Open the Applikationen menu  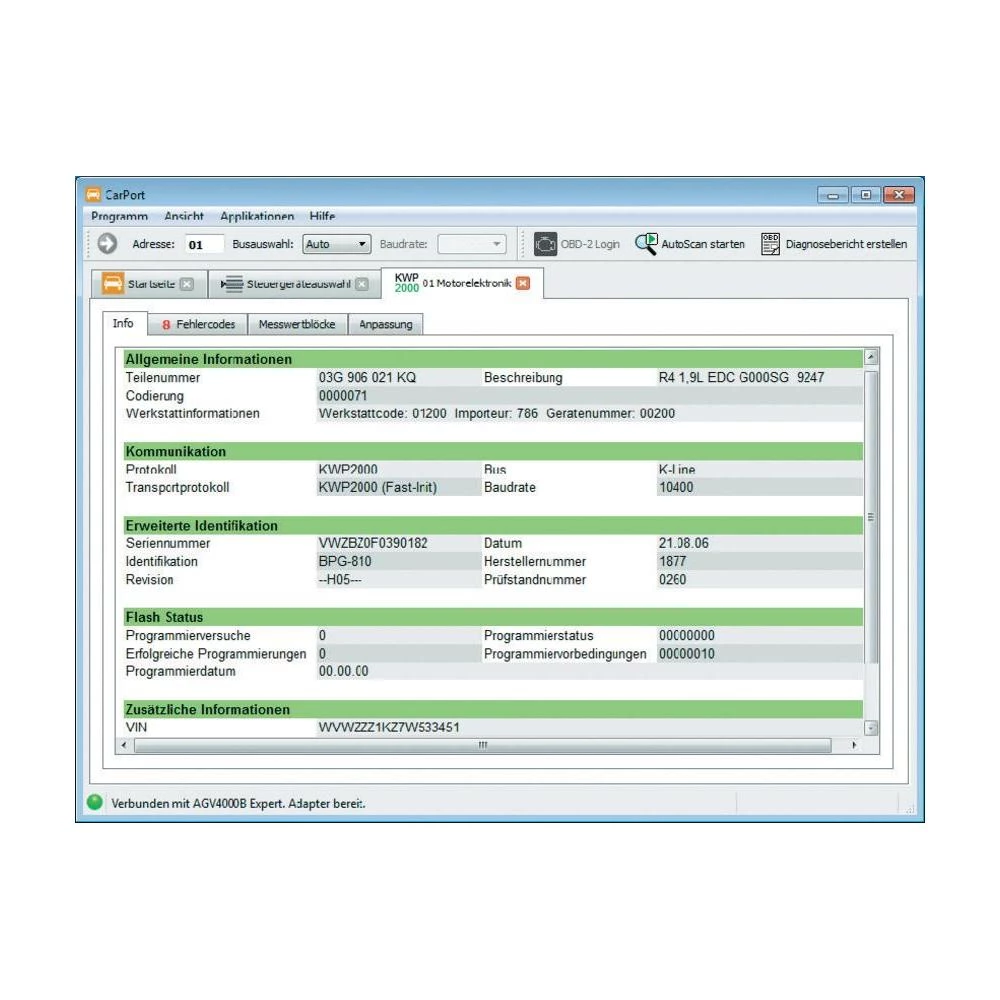[x=257, y=216]
